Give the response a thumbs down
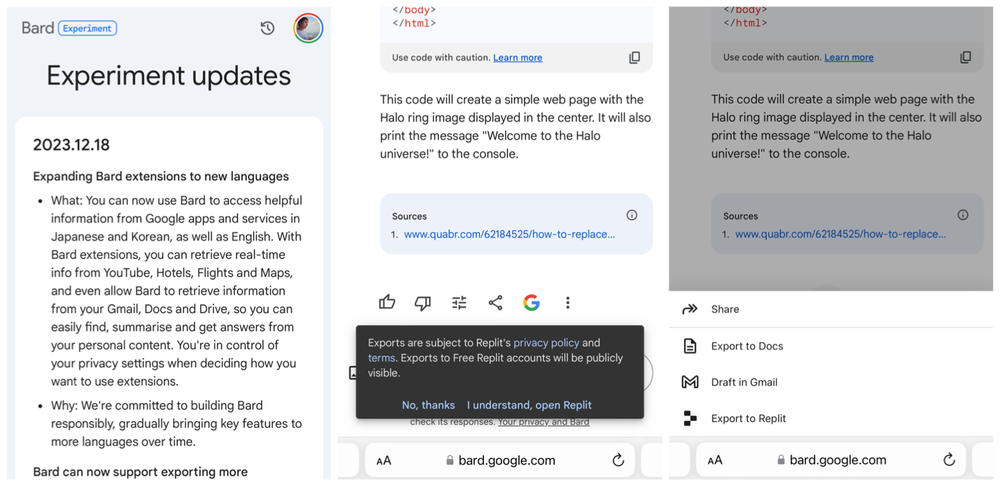This screenshot has width=1000, height=486. 423,302
